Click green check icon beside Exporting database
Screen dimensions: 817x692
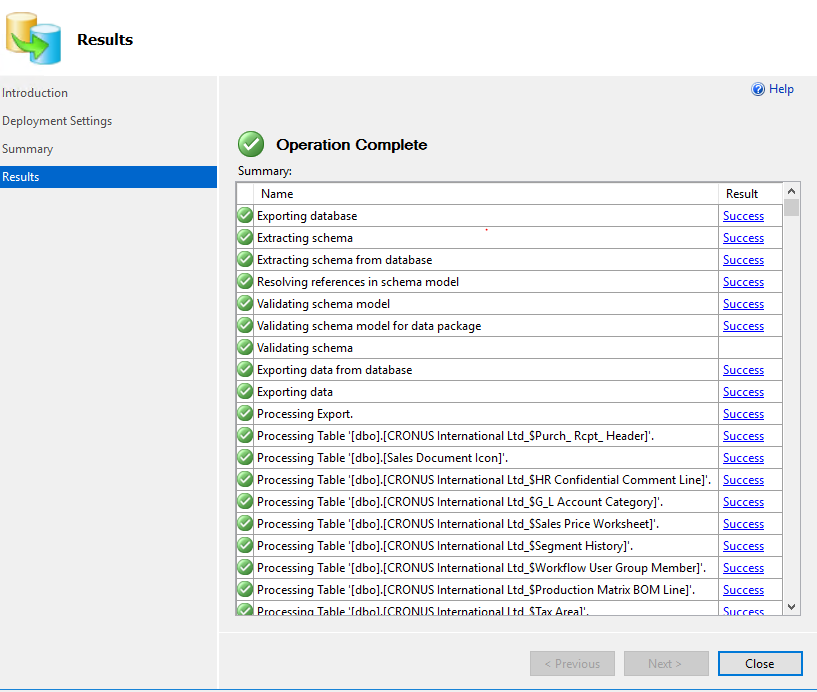245,216
